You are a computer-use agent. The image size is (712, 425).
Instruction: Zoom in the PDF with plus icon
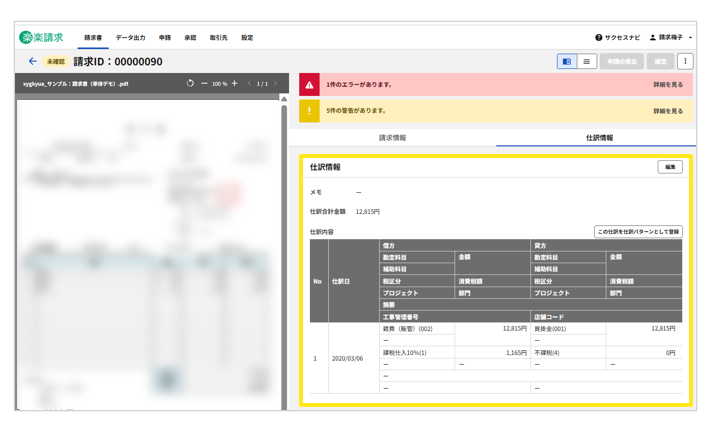[x=235, y=84]
